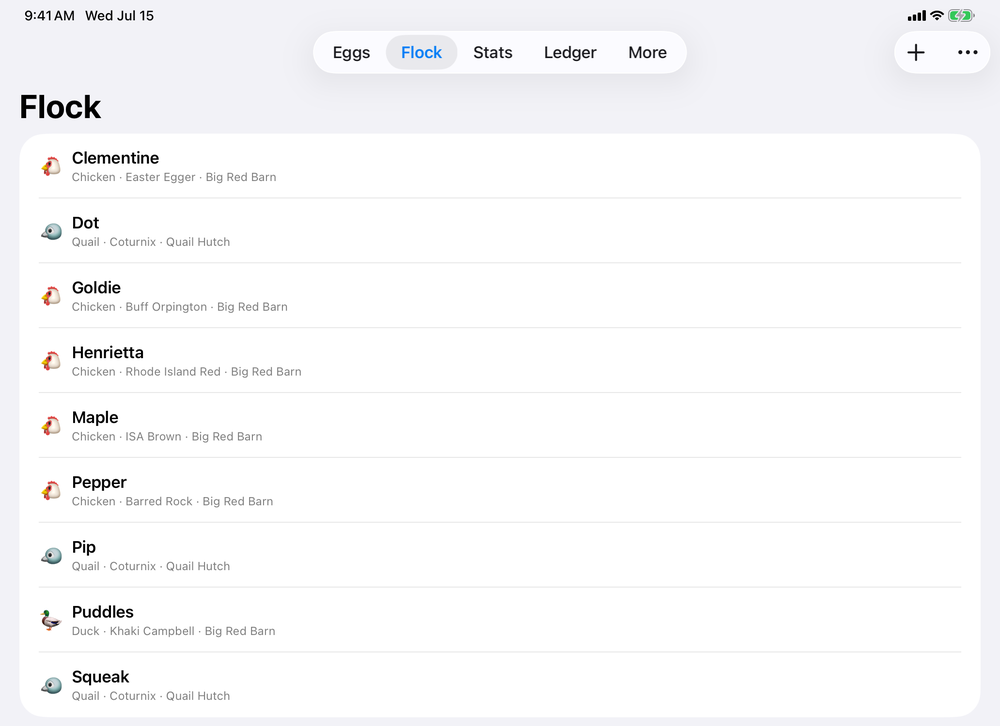Click 'Duck · Khaki Campbell · Big Red Barn'
The height and width of the screenshot is (726, 1000).
point(173,632)
